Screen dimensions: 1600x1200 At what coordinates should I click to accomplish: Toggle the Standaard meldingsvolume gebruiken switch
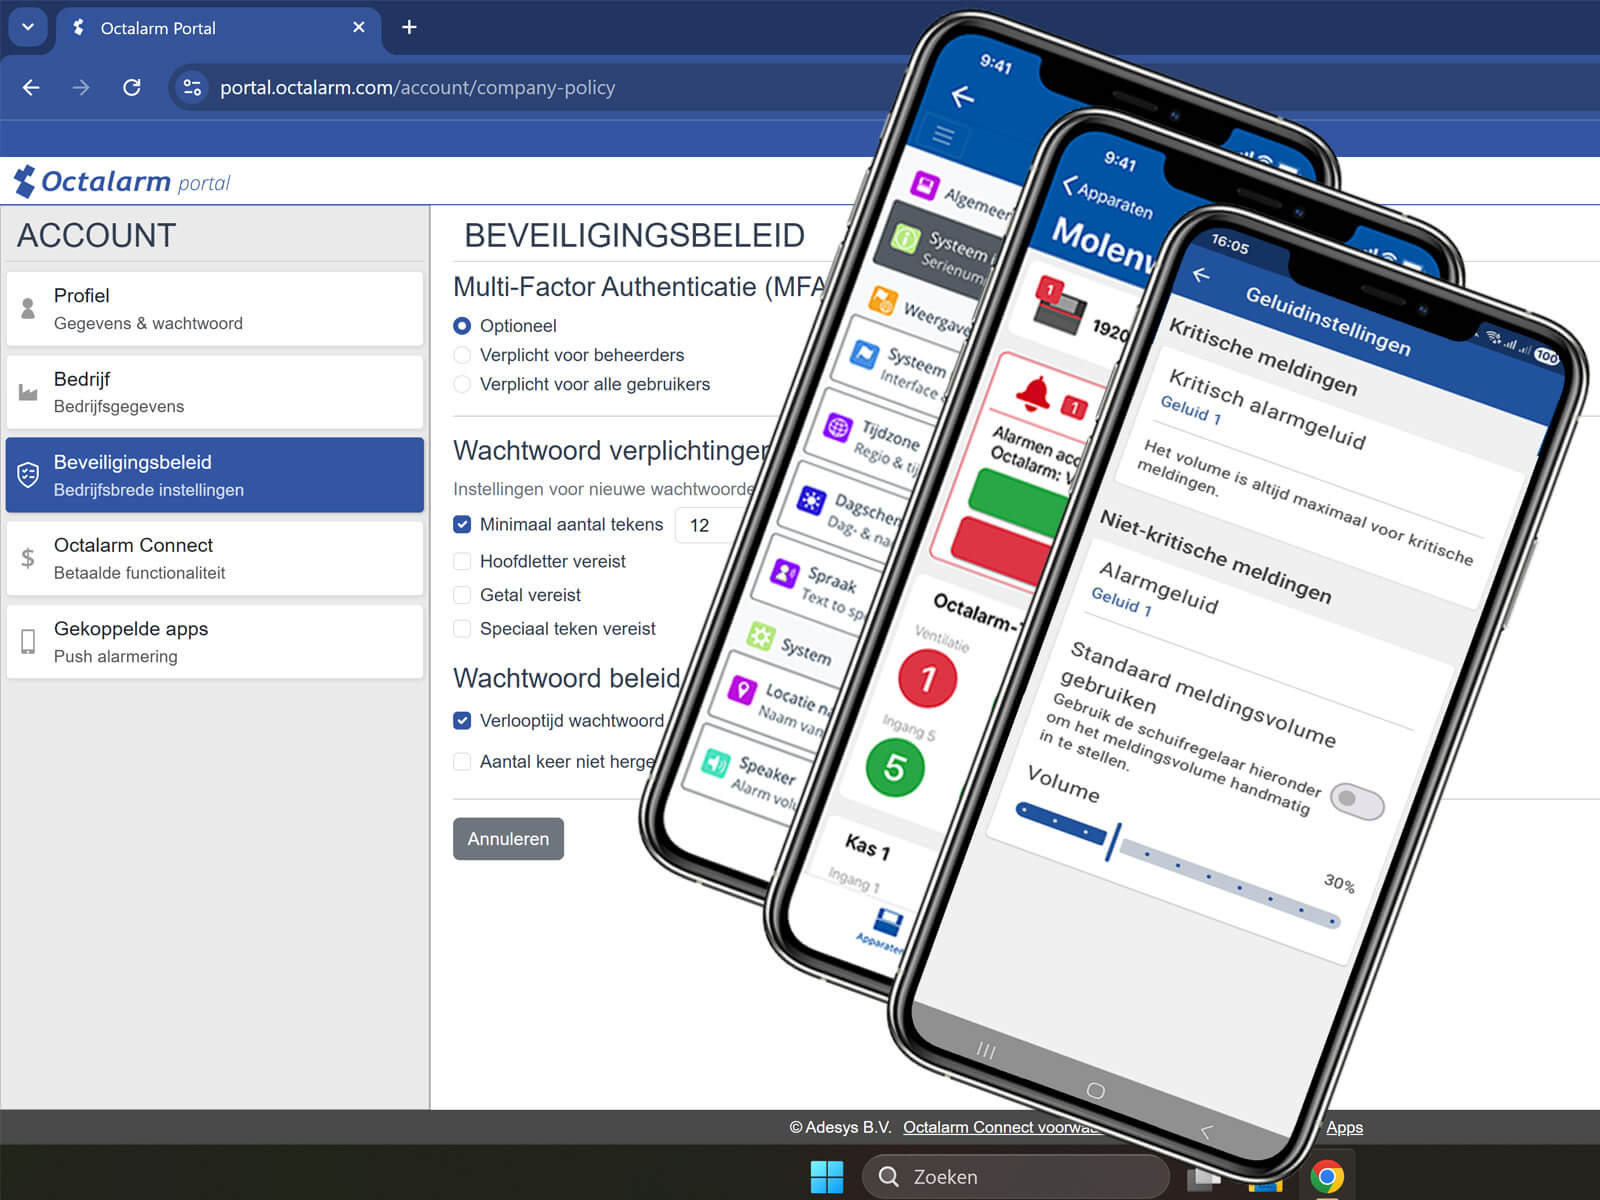[1358, 801]
